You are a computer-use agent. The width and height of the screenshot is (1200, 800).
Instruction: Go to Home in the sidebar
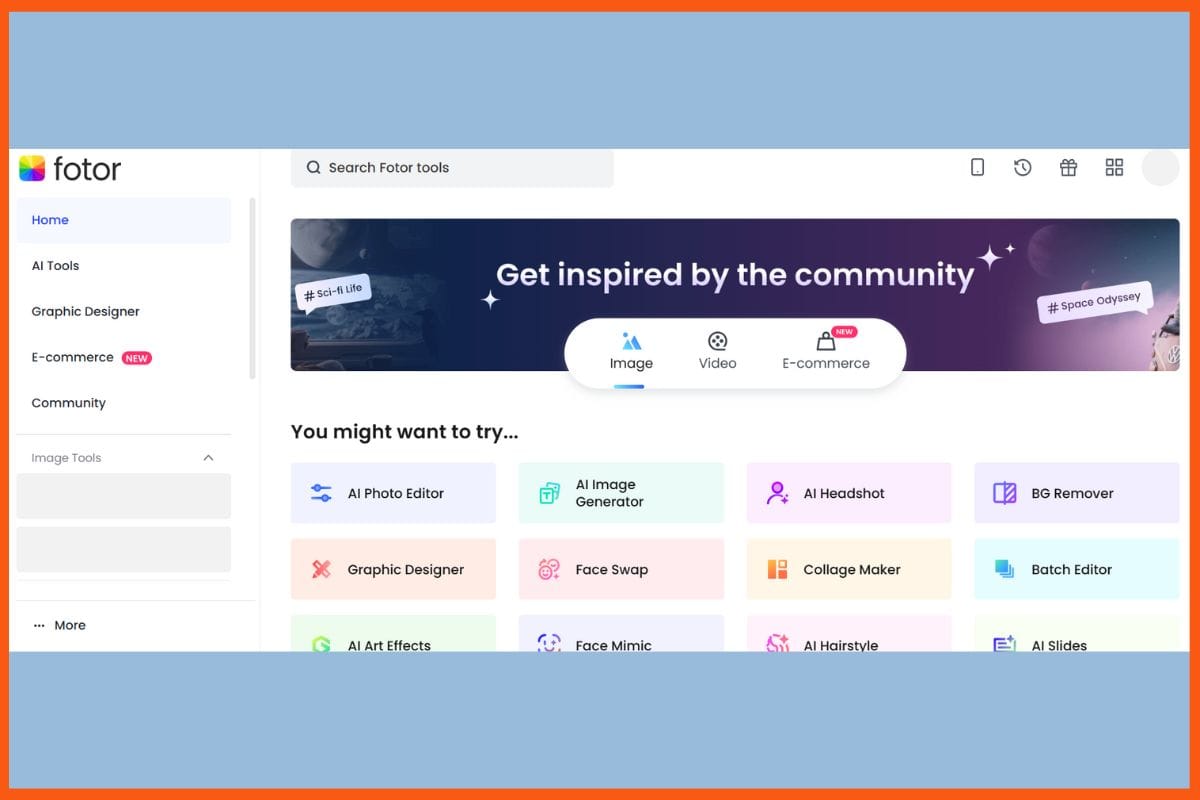[x=124, y=220]
